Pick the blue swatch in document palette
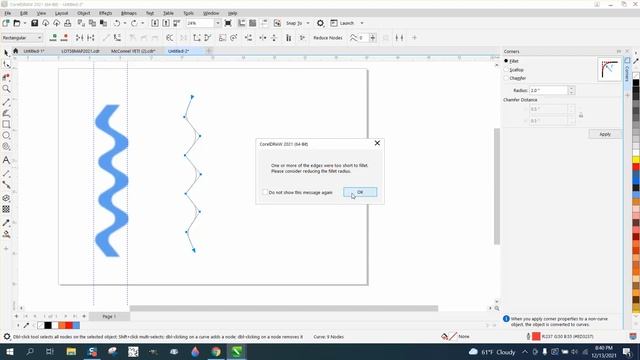The height and width of the screenshot is (360, 640). click(76, 325)
